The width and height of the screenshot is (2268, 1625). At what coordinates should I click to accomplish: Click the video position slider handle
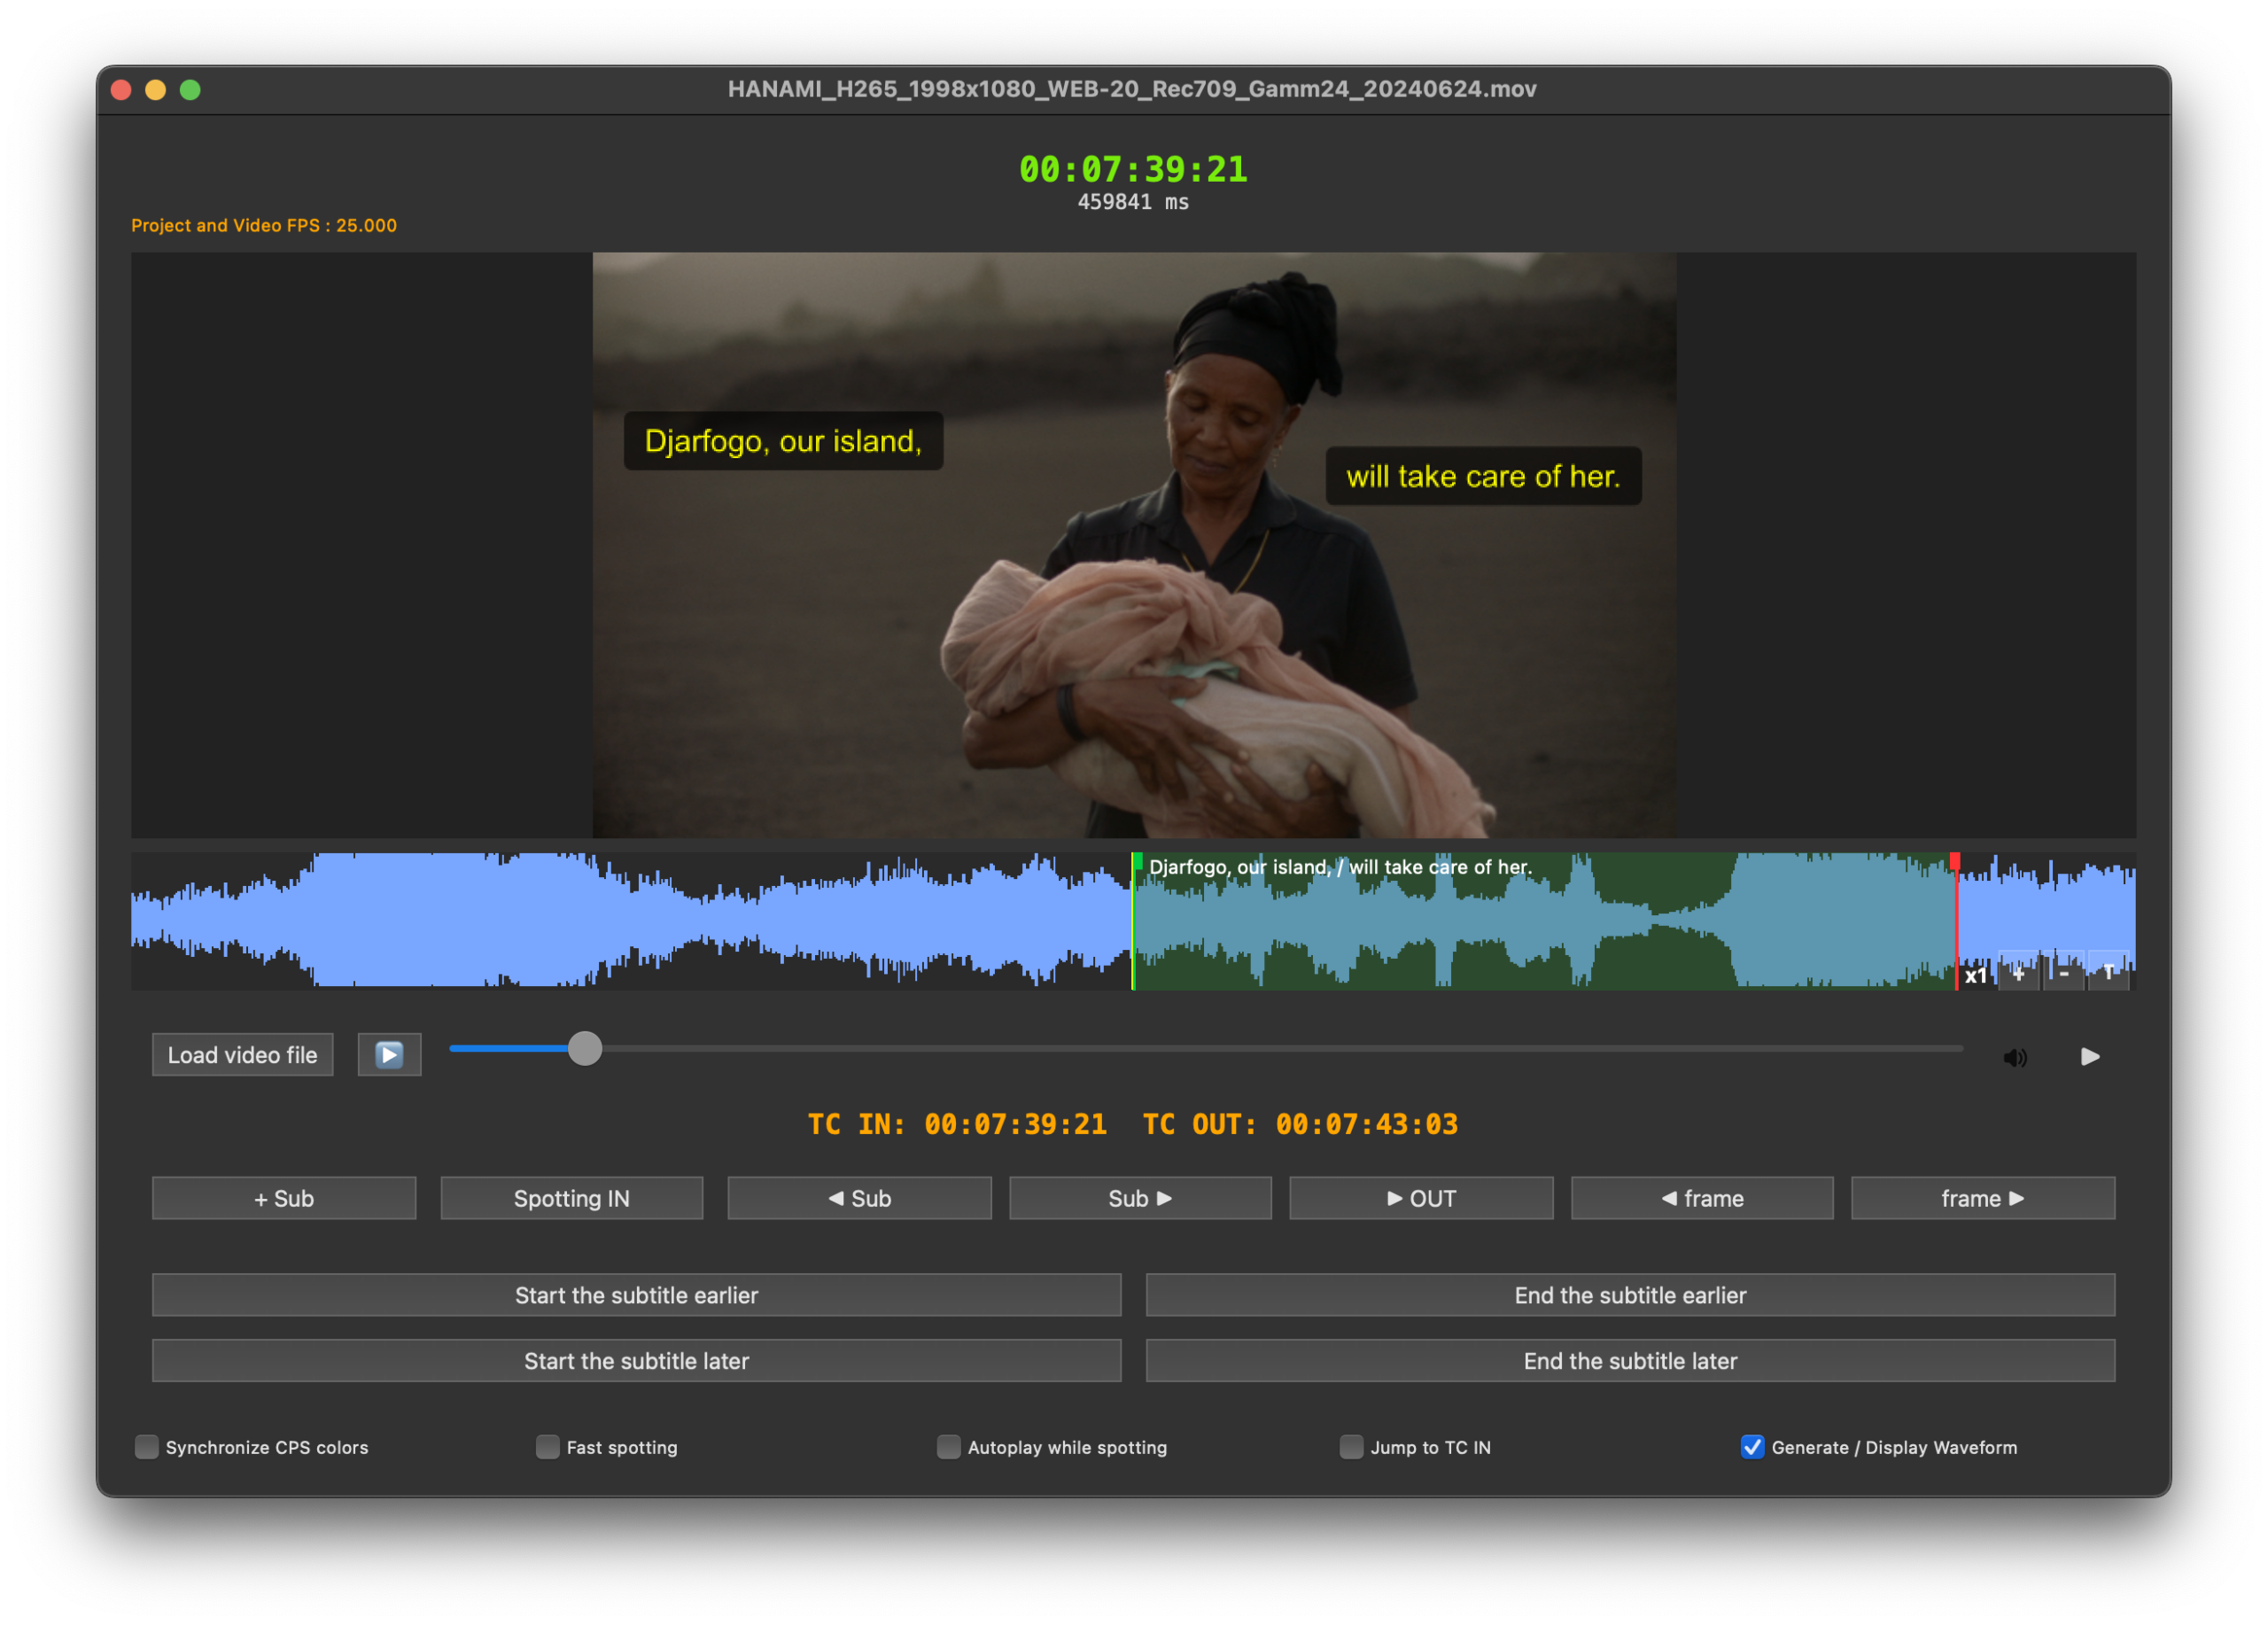585,1048
